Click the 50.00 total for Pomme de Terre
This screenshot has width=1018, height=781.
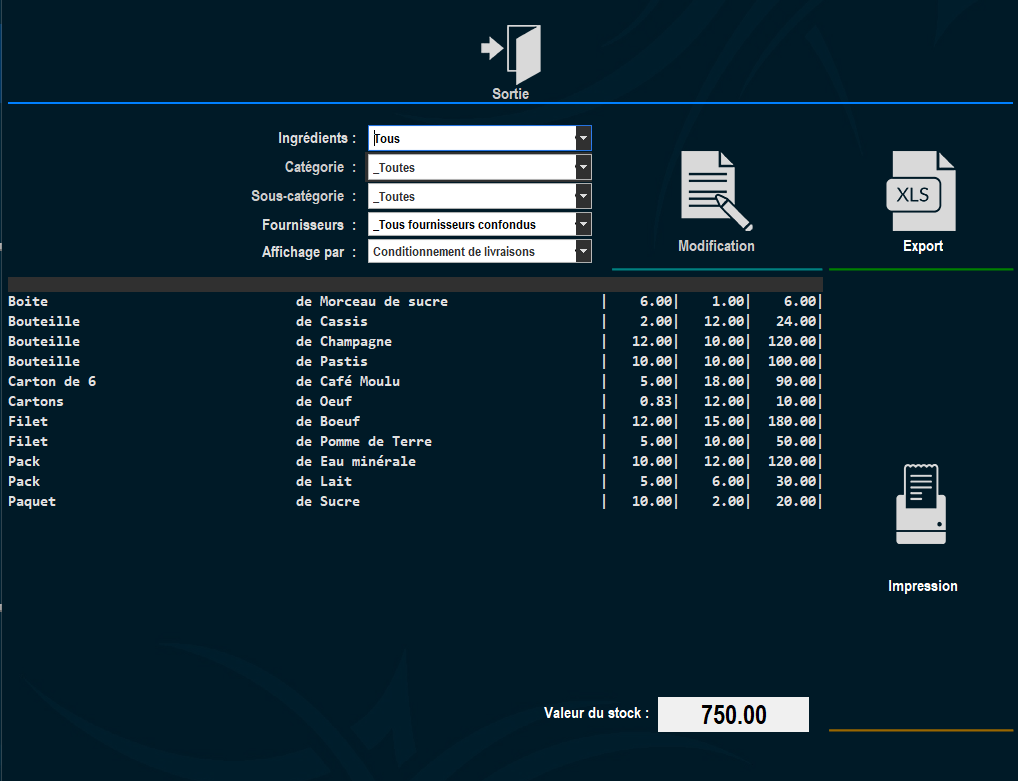coord(796,441)
